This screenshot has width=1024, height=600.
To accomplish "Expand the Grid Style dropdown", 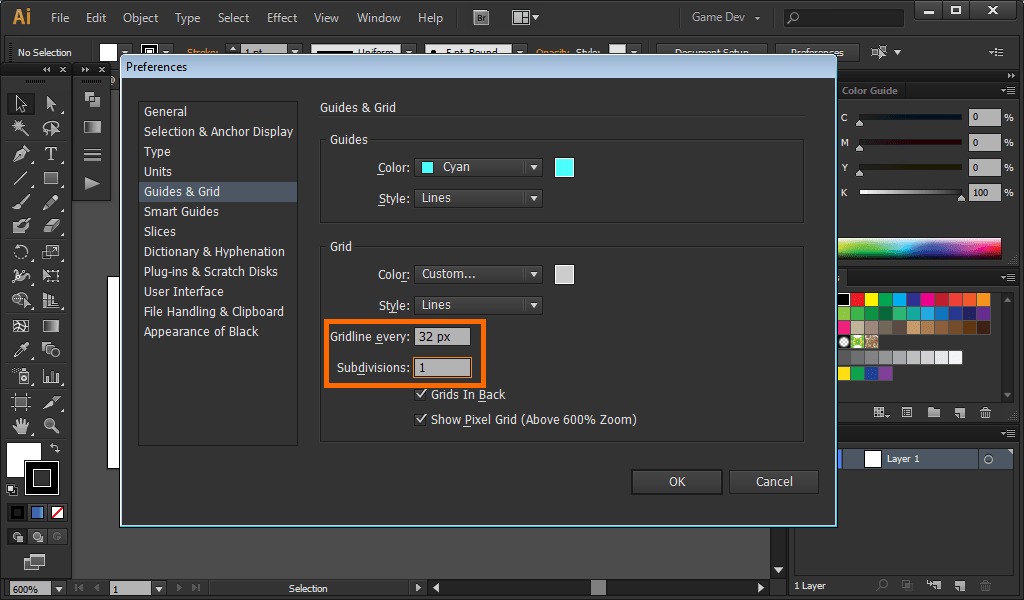I will (x=478, y=305).
